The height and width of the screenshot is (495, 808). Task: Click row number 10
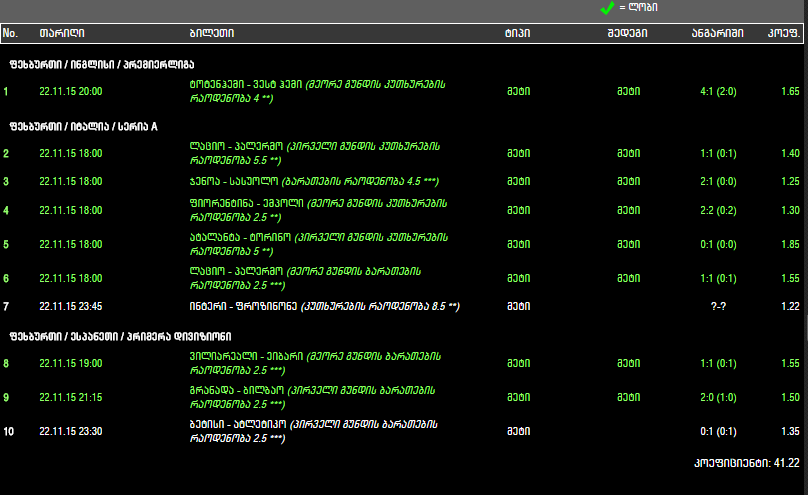pyautogui.click(x=8, y=432)
